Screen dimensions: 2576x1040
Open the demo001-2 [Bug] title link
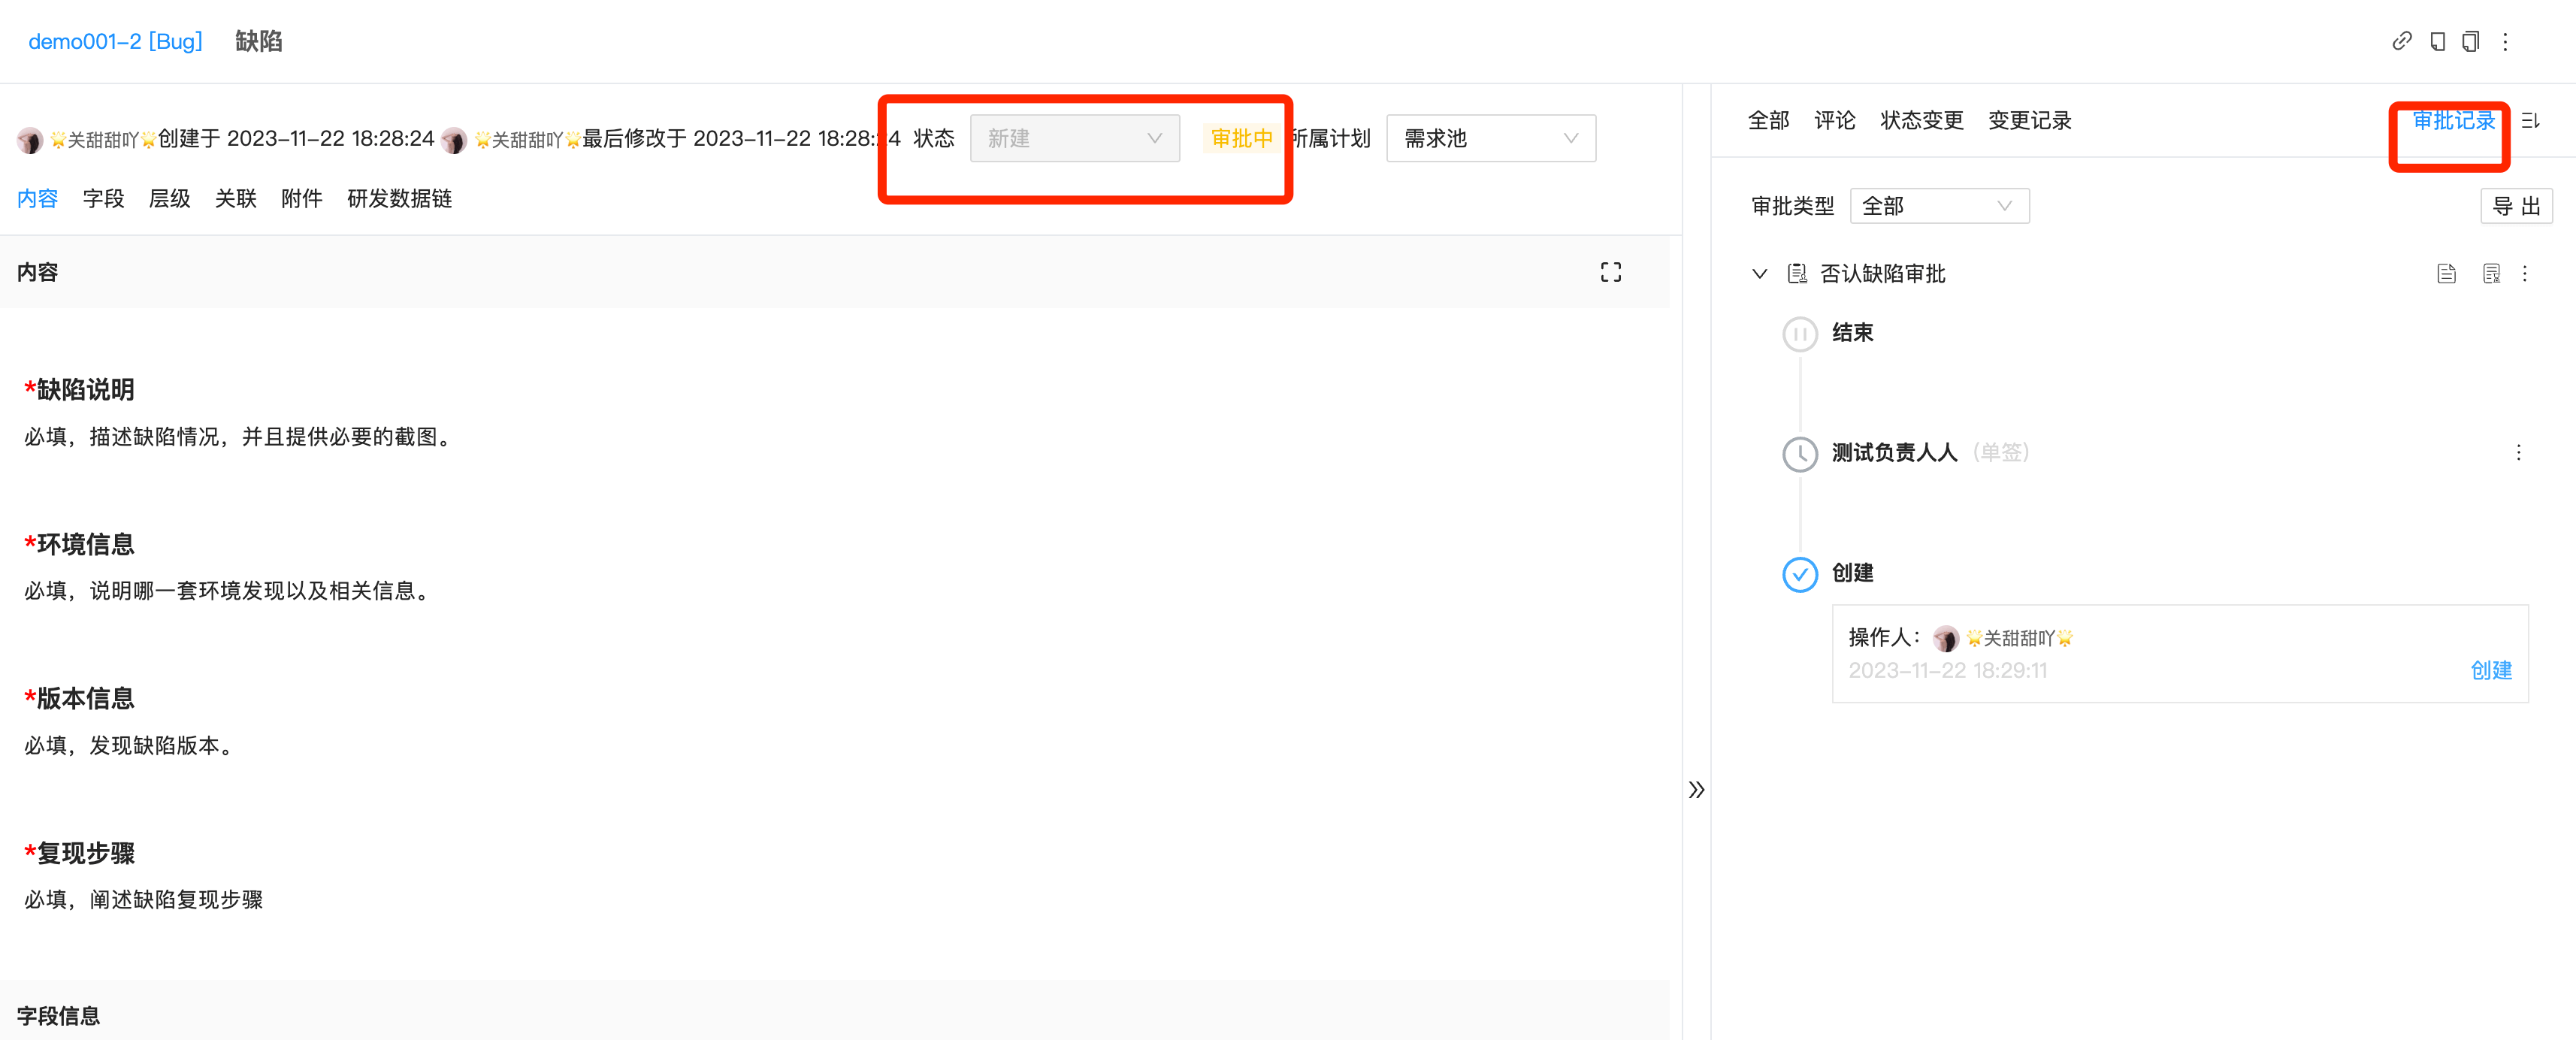(x=114, y=41)
